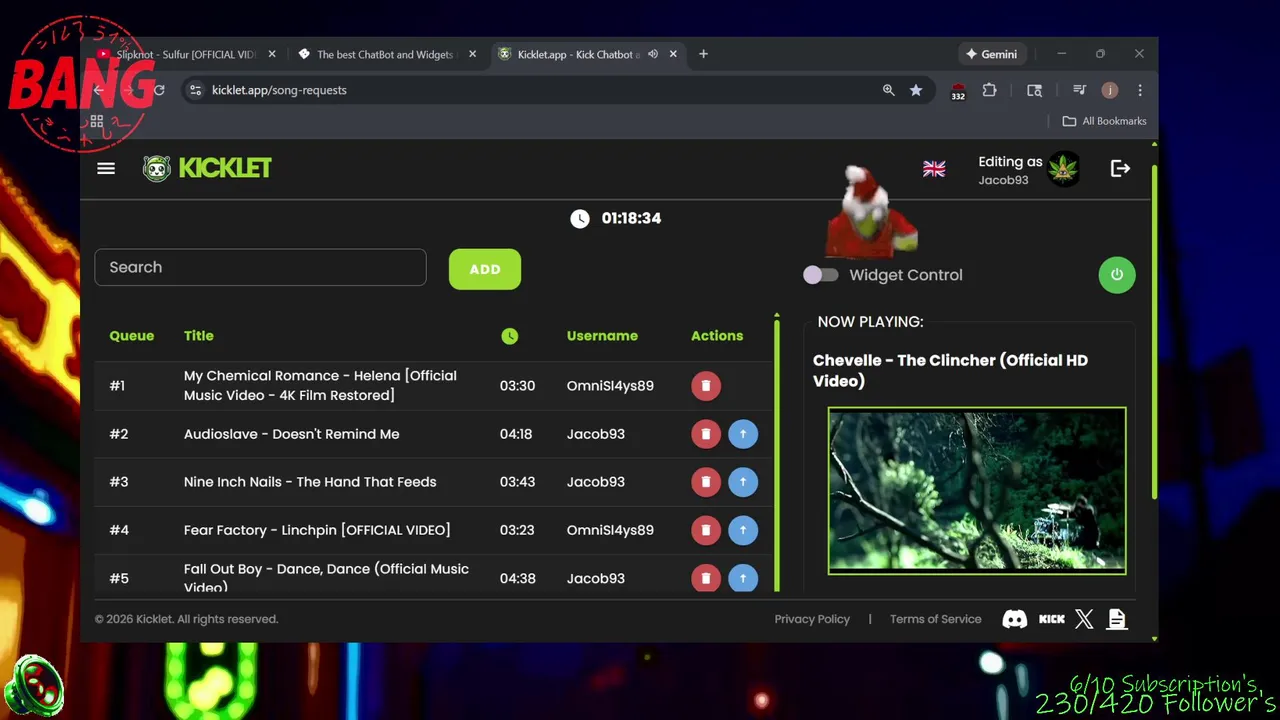Open the Kick footer icon
The width and height of the screenshot is (1280, 720).
(x=1052, y=619)
